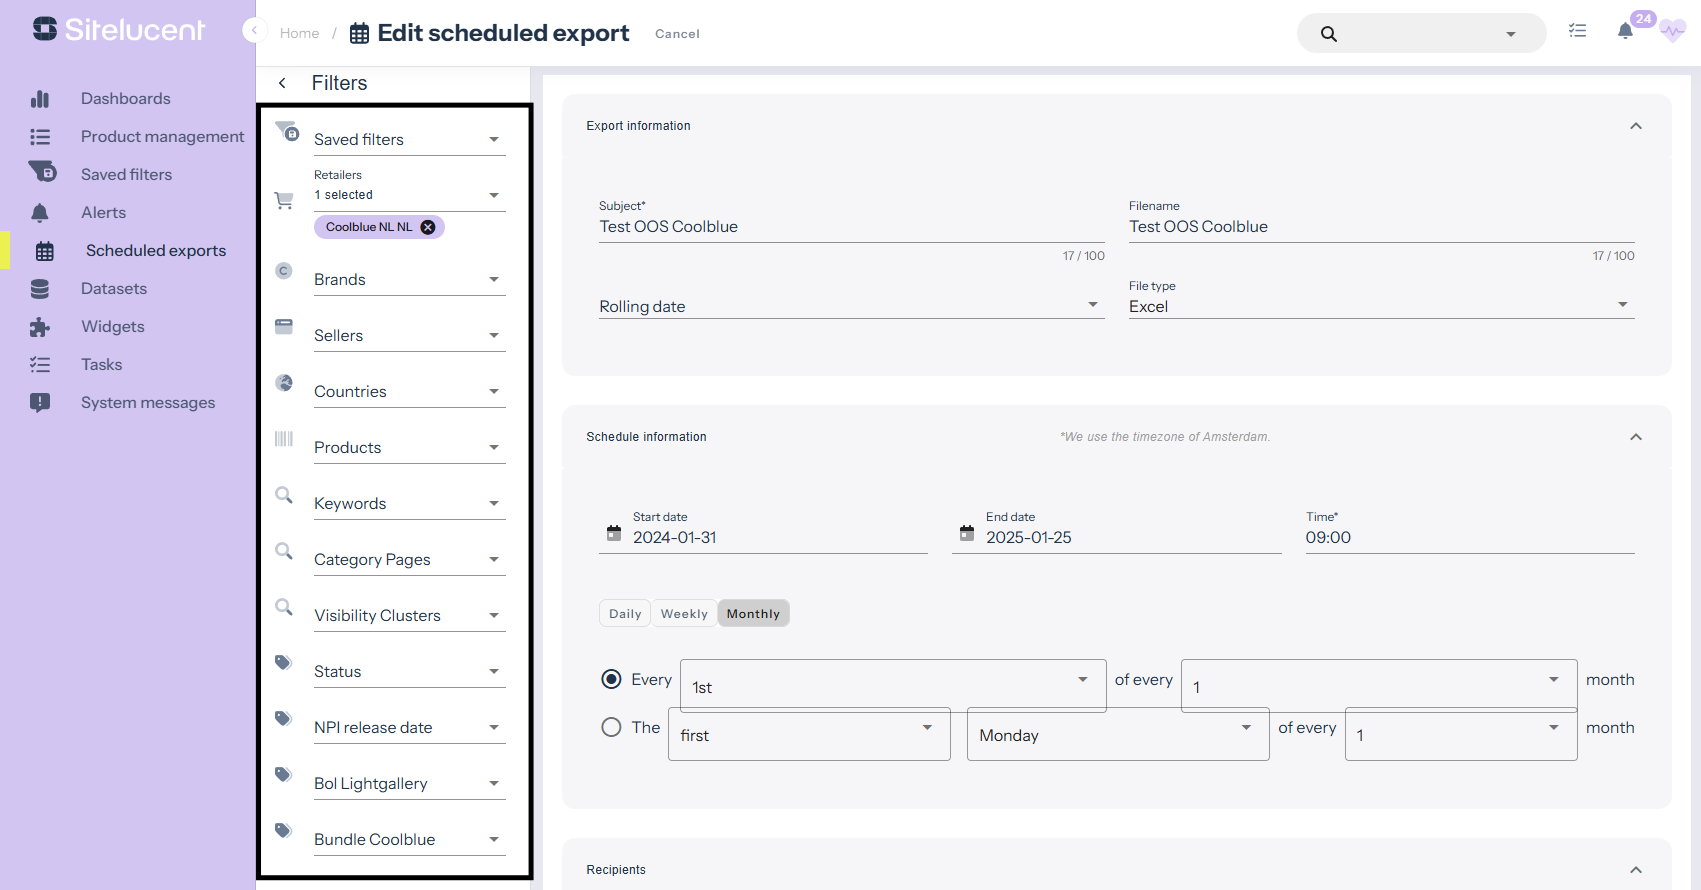Image resolution: width=1701 pixels, height=890 pixels.
Task: Select the 'Every' radio button
Action: pyautogui.click(x=611, y=680)
